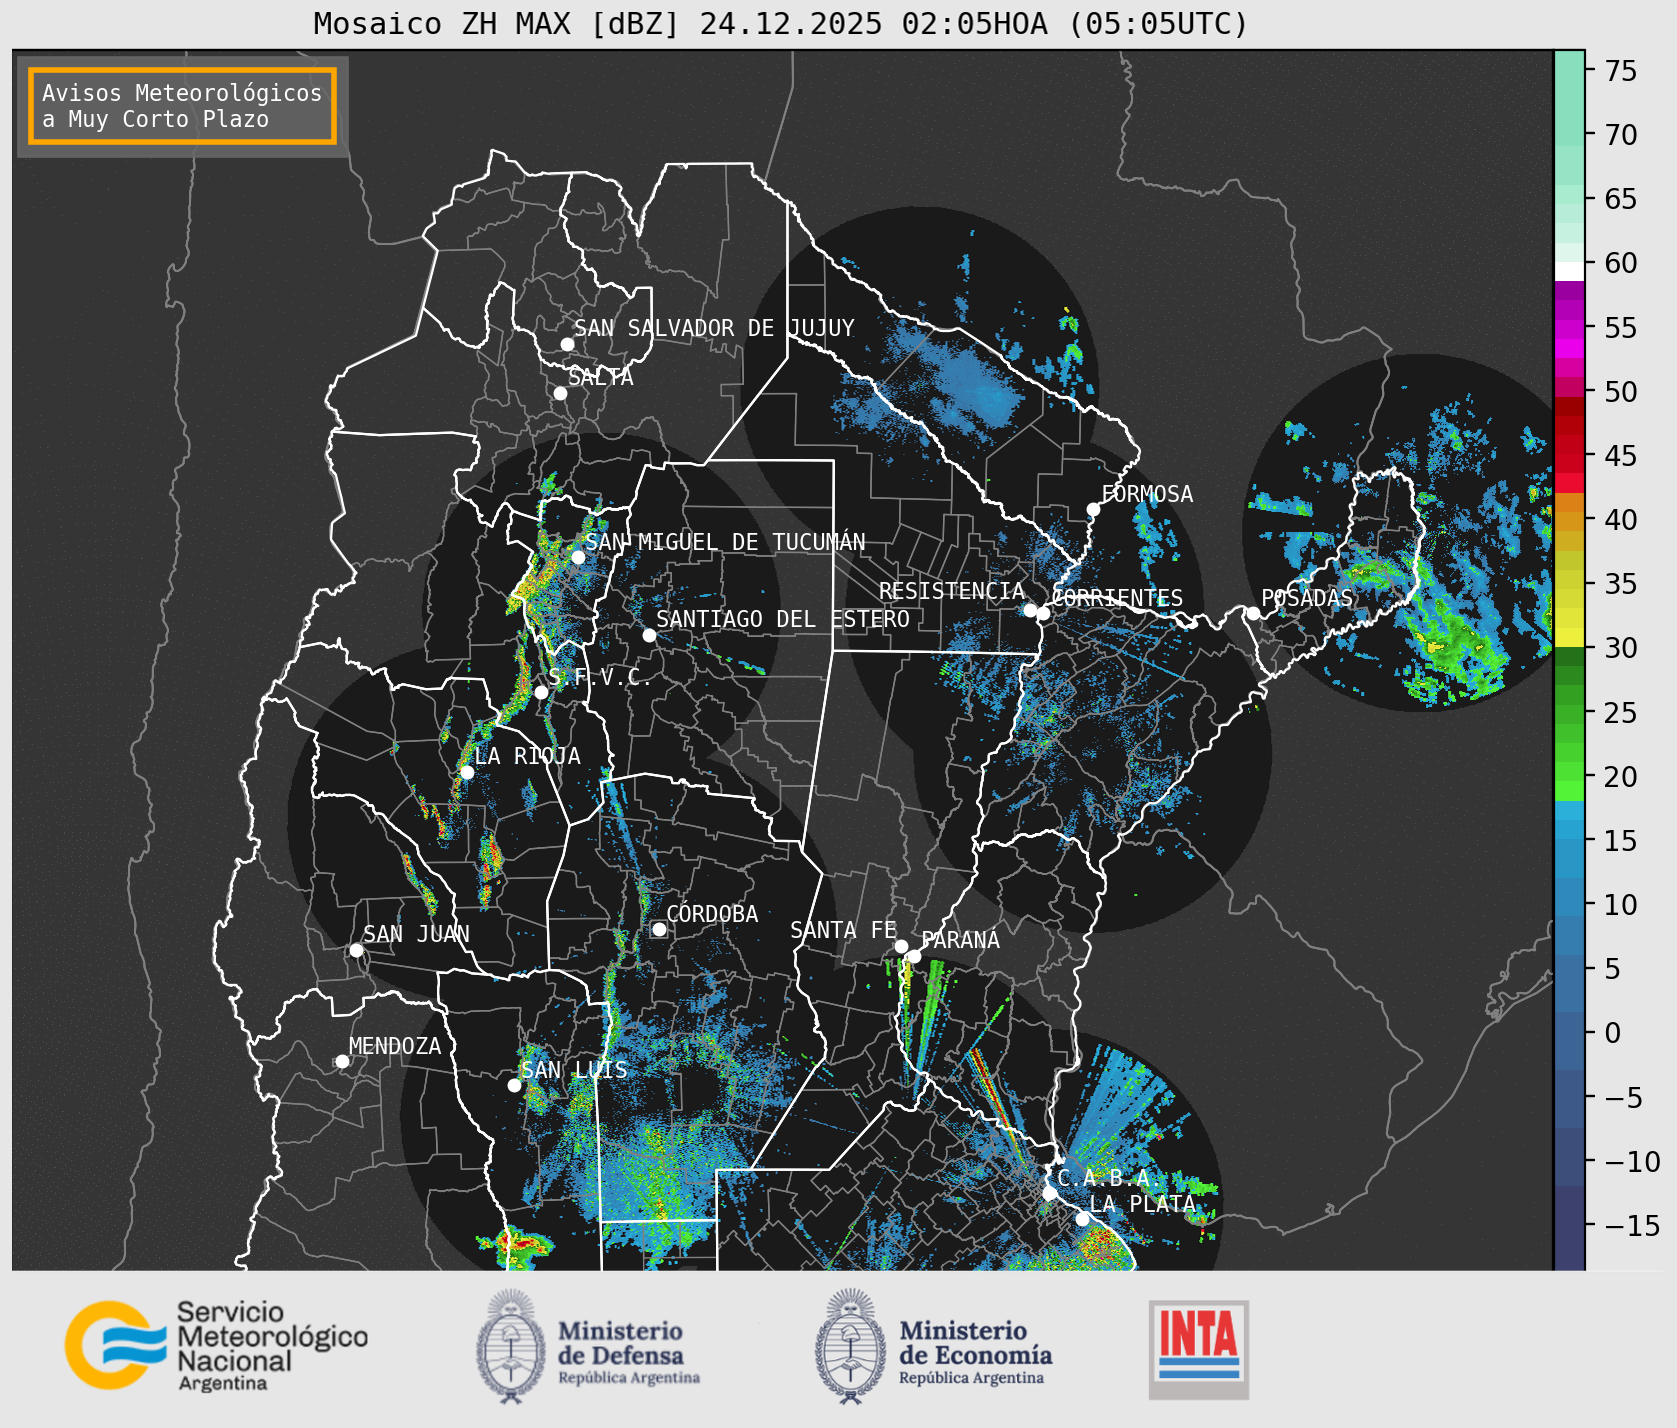The image size is (1677, 1428).
Task: Click the white 60 dBZ color band
Action: click(1569, 271)
